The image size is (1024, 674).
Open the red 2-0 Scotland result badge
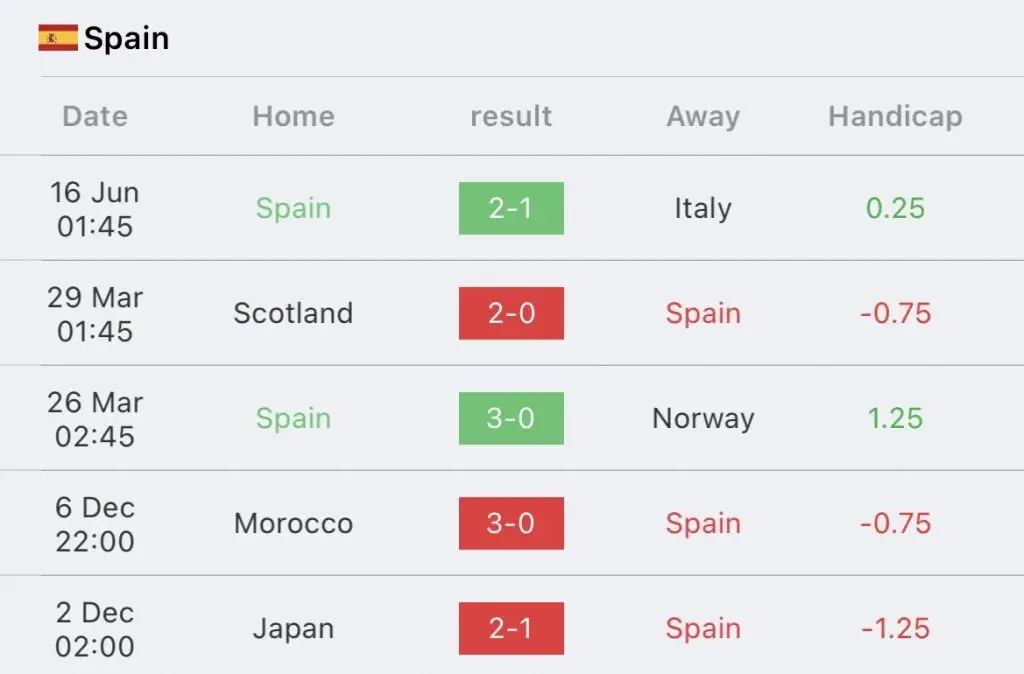(511, 313)
